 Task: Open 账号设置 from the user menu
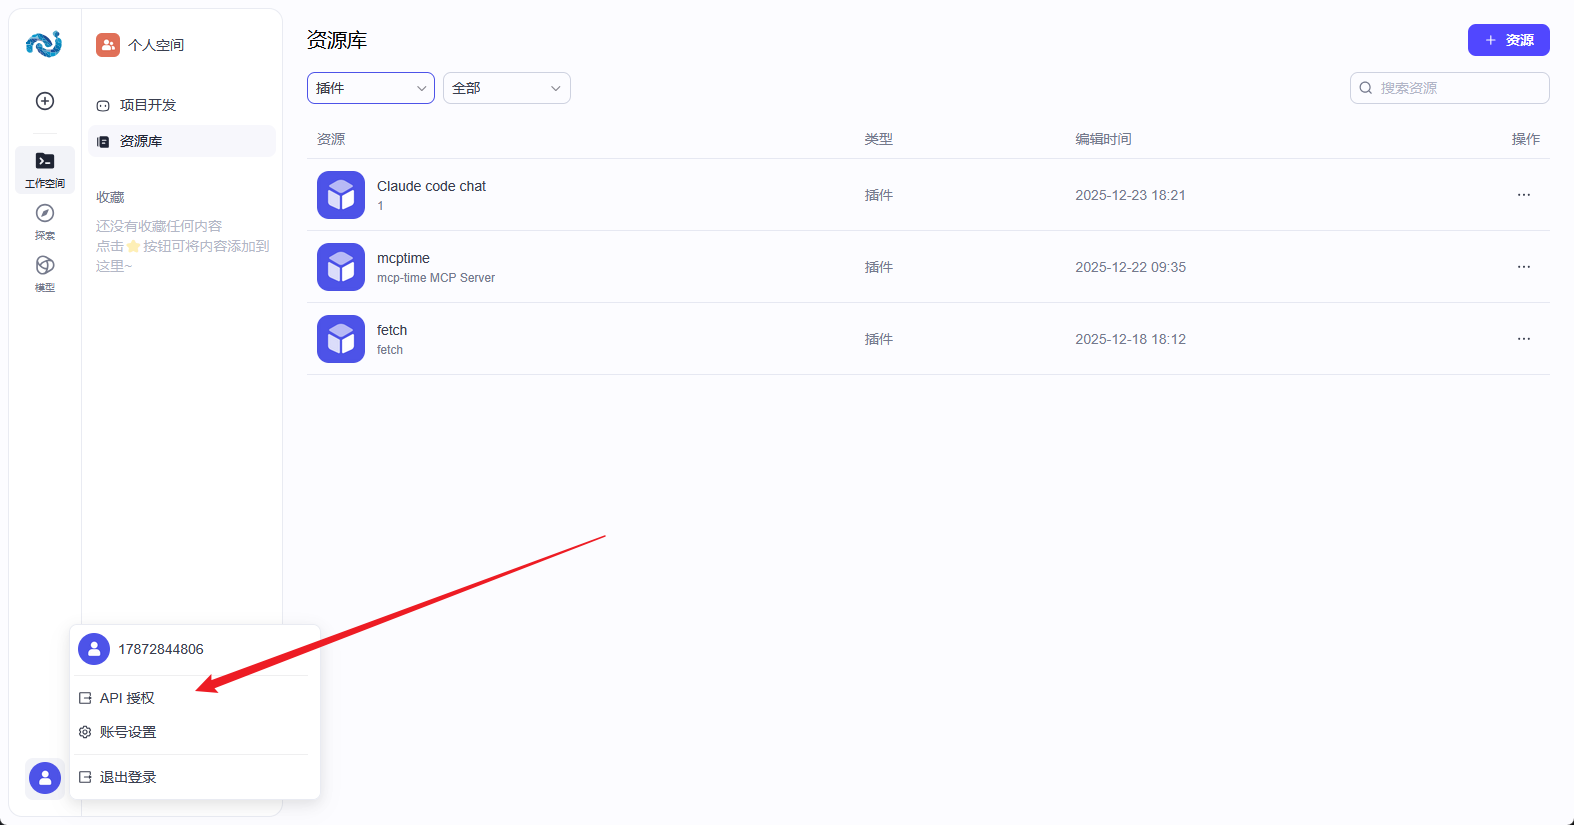coord(128,732)
